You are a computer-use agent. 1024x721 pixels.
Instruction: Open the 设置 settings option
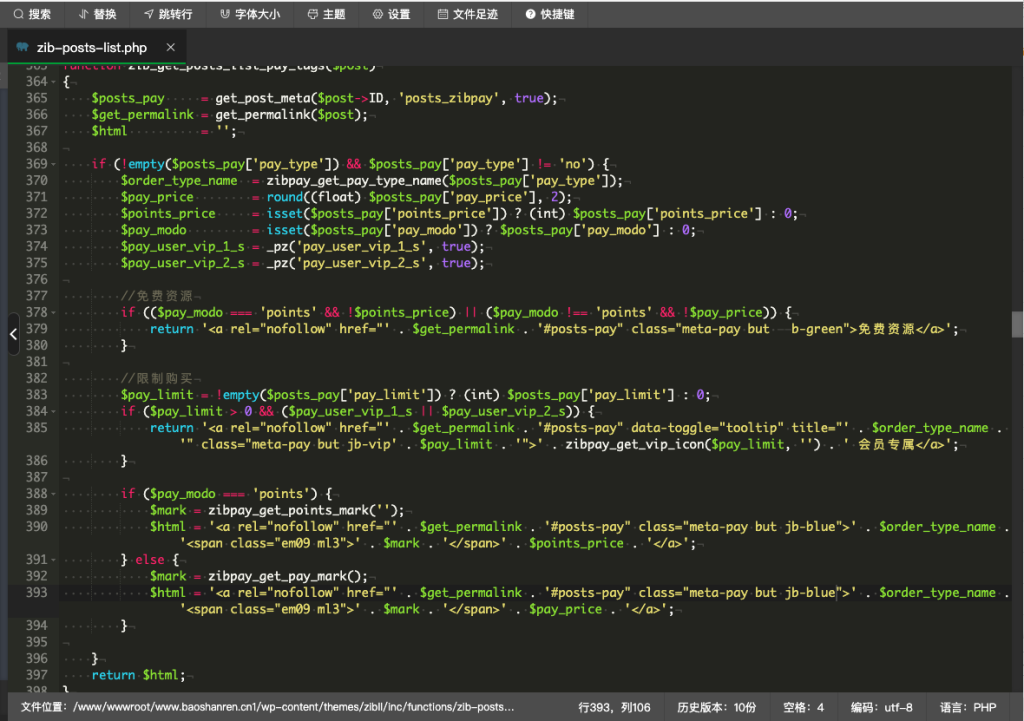(x=391, y=14)
